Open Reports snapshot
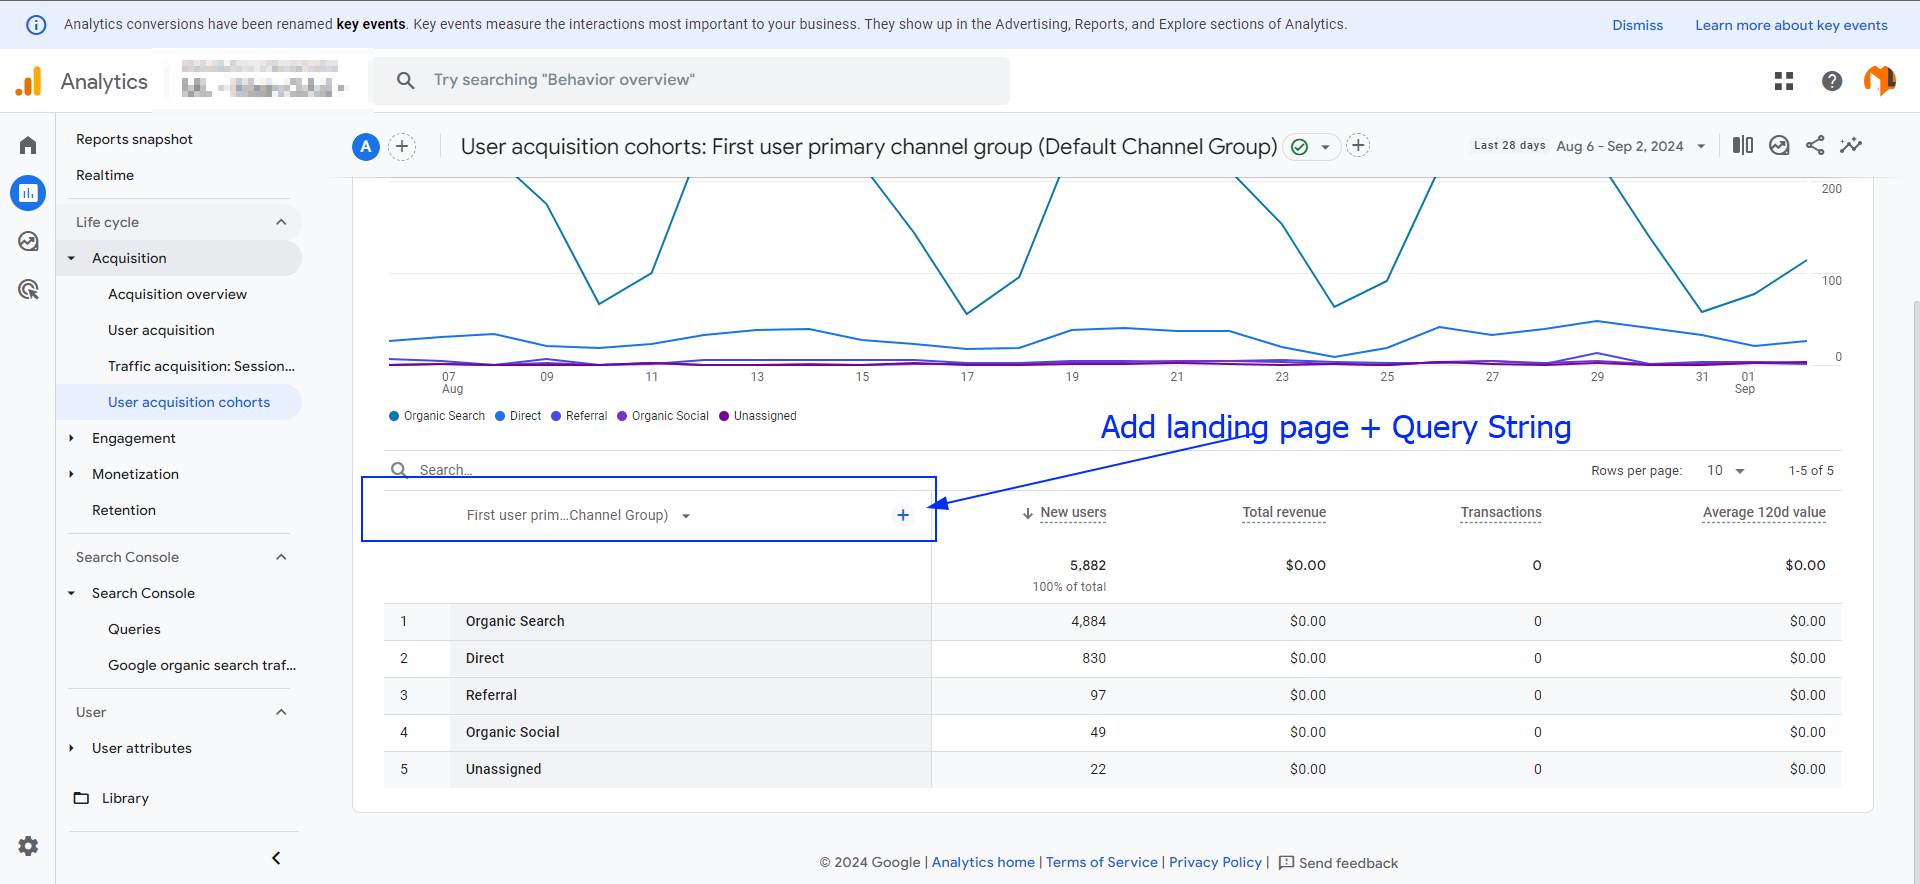 [134, 139]
